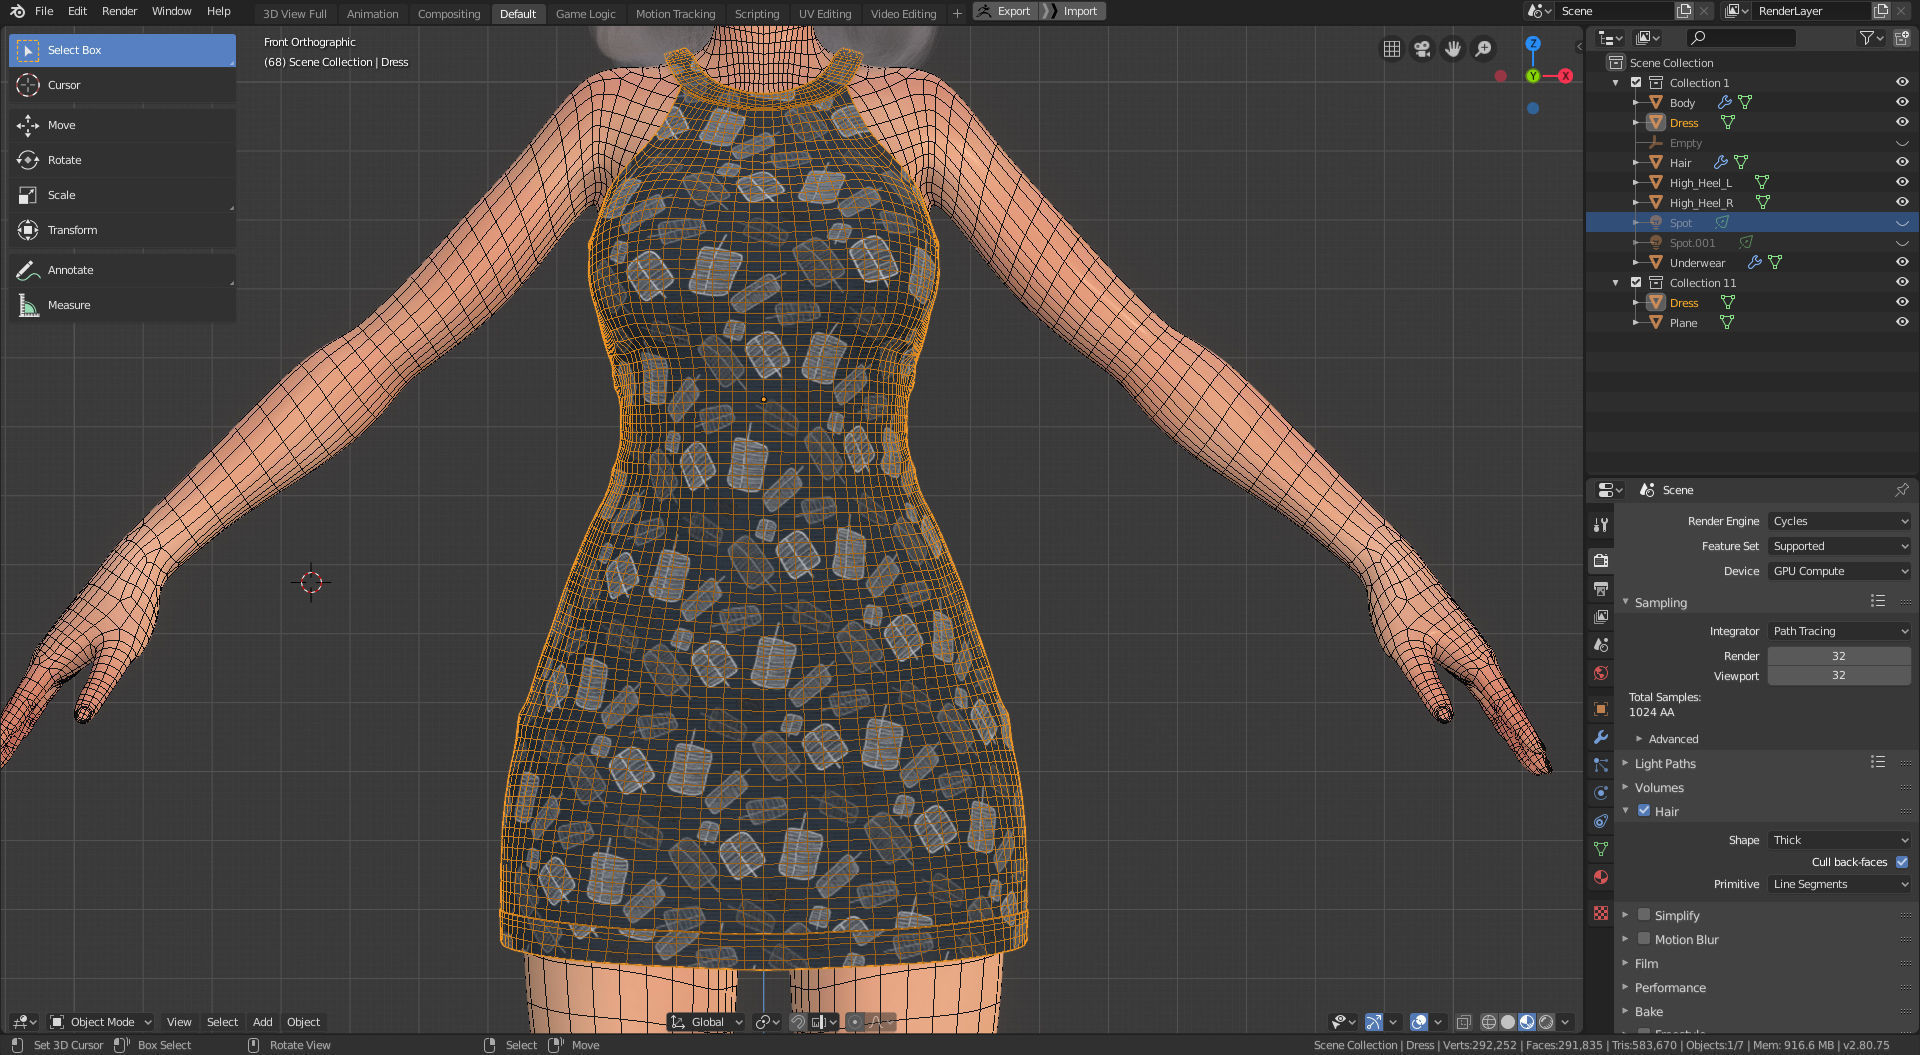
Task: Choose the Measure tool
Action: [x=122, y=305]
